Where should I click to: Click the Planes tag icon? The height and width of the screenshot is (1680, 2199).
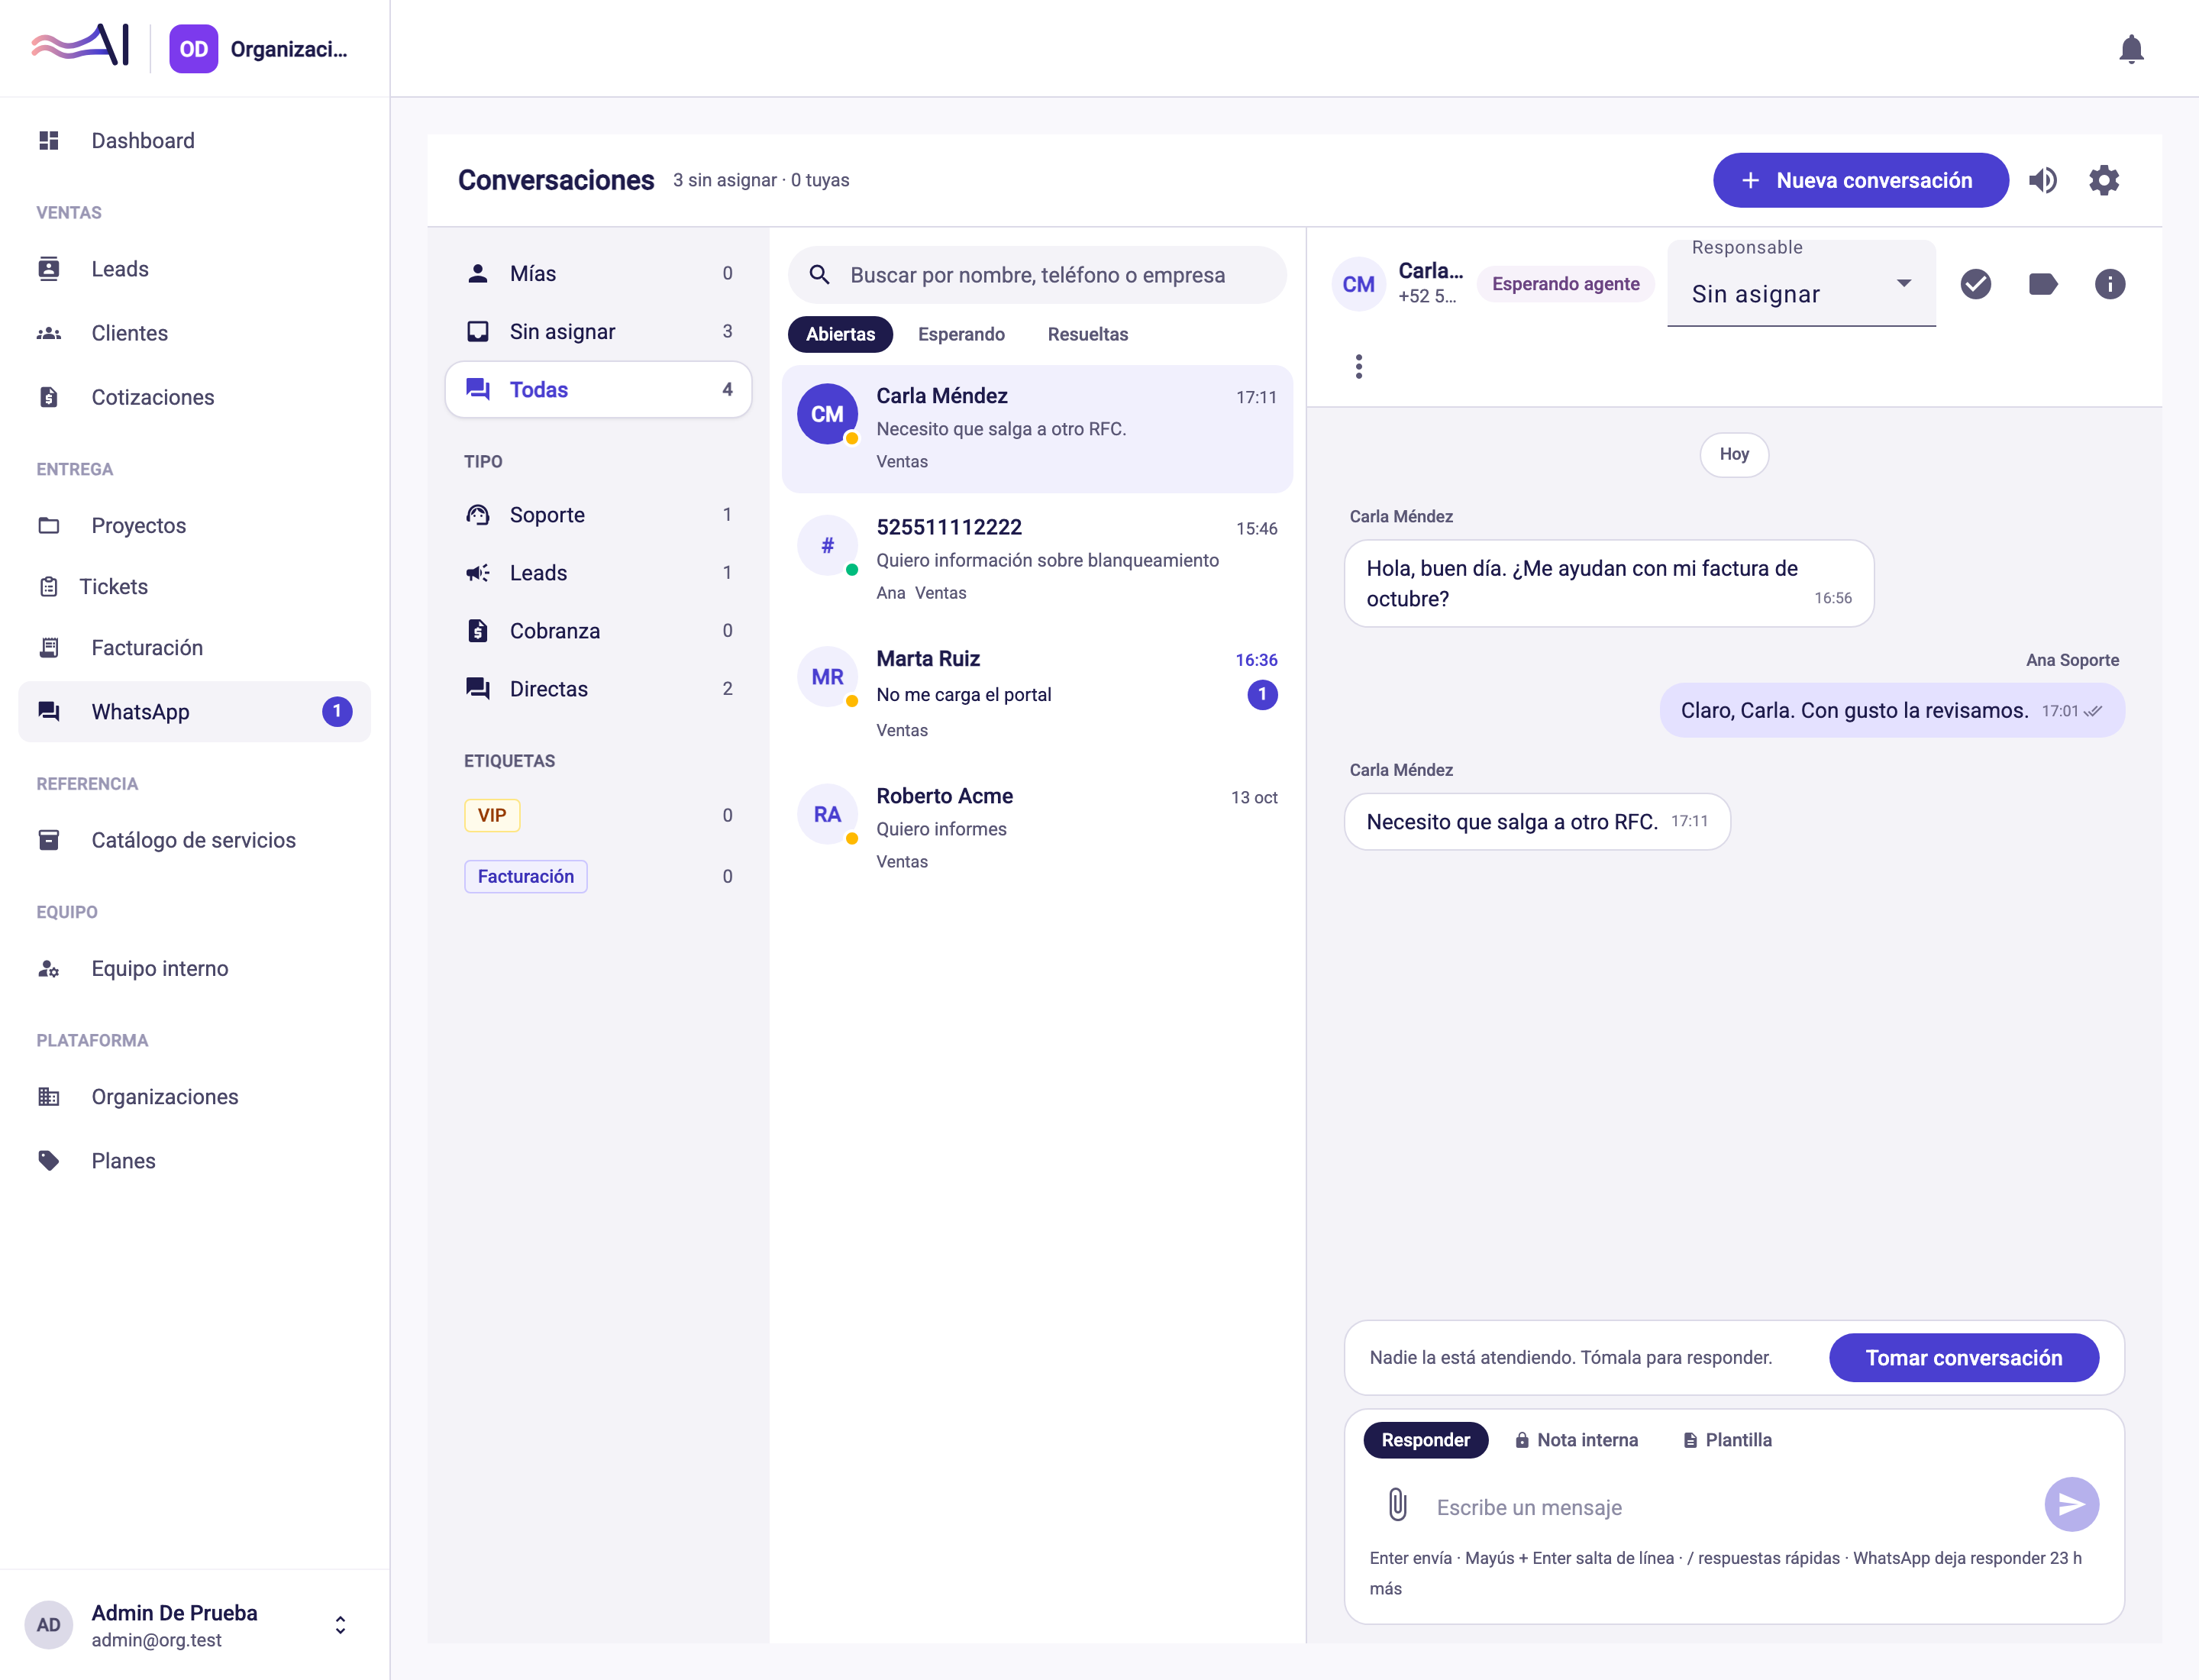click(x=49, y=1161)
